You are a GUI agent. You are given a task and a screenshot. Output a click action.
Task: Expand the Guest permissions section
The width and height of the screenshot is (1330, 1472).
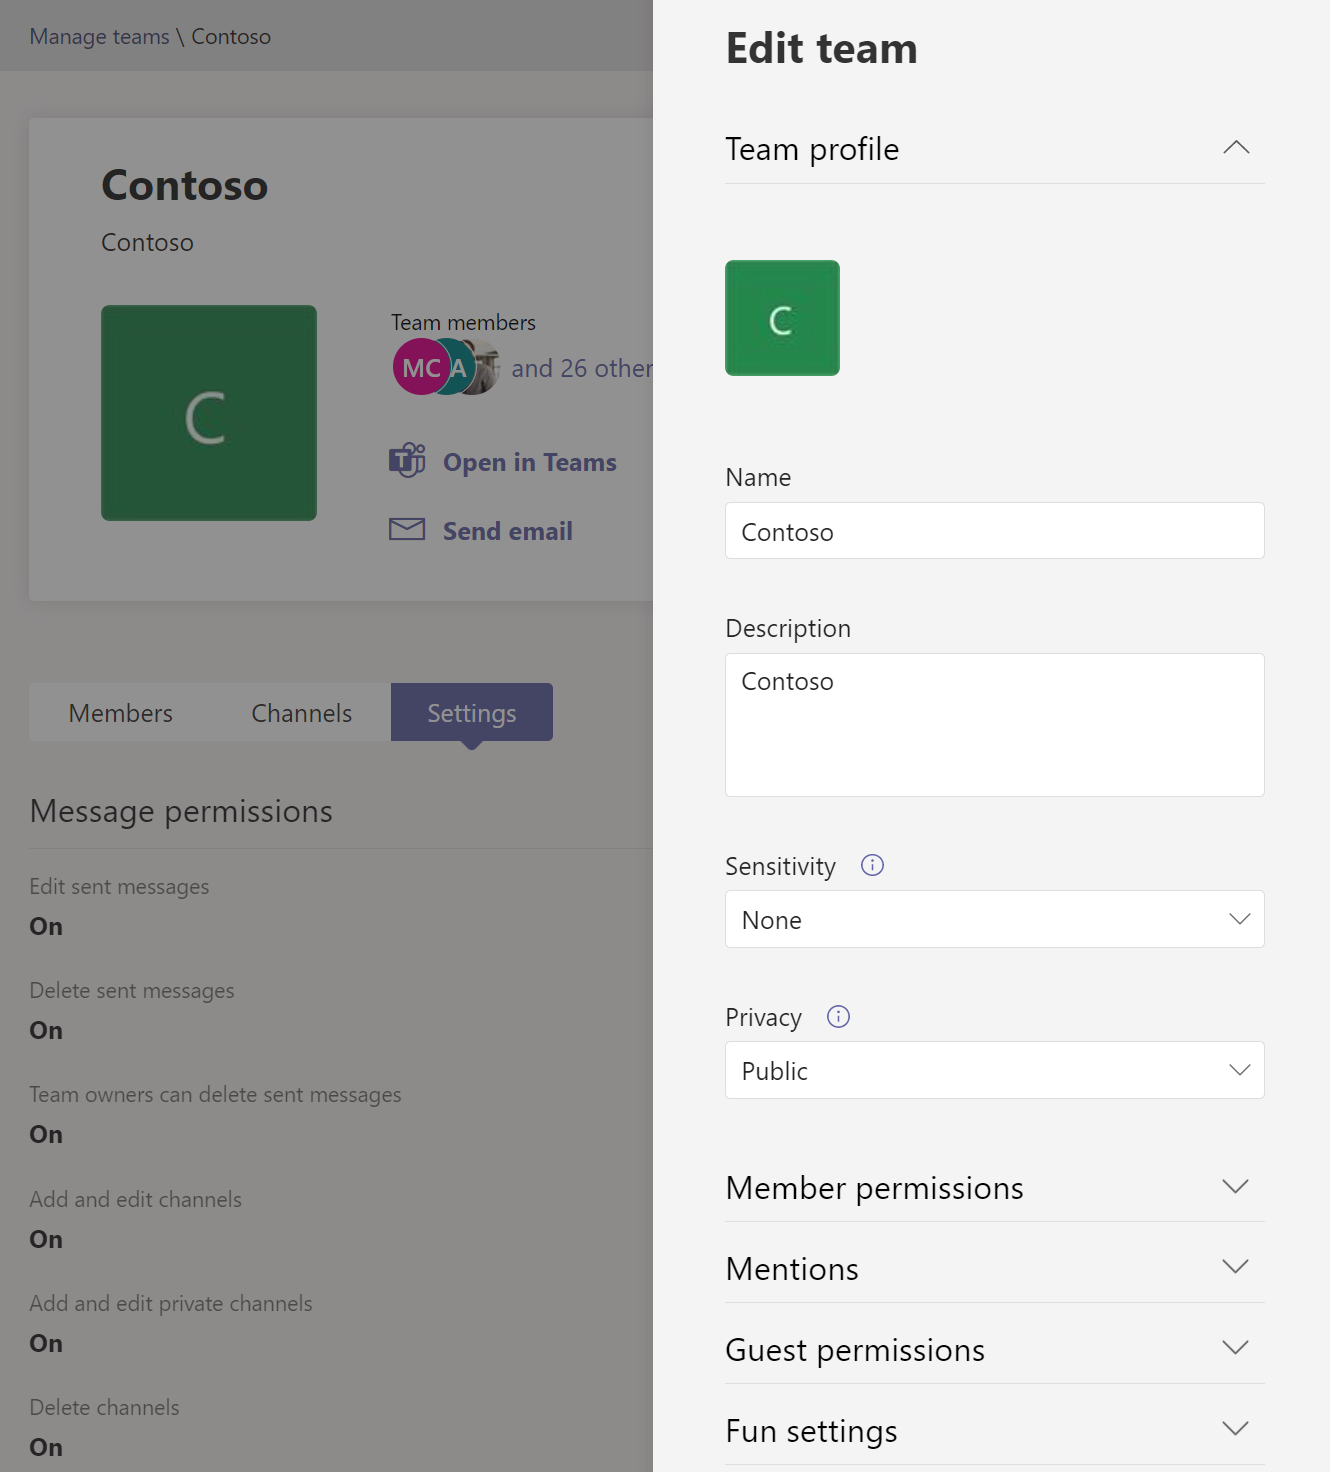[x=995, y=1349]
